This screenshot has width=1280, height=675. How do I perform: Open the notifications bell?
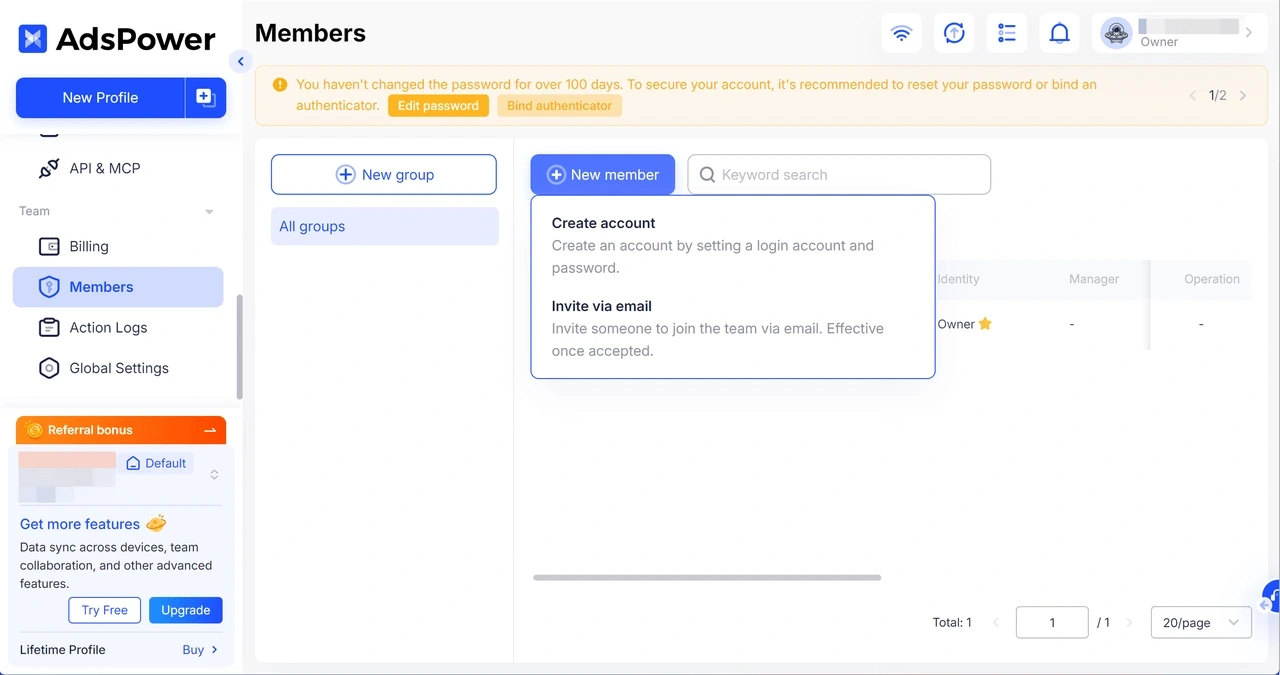[x=1059, y=33]
